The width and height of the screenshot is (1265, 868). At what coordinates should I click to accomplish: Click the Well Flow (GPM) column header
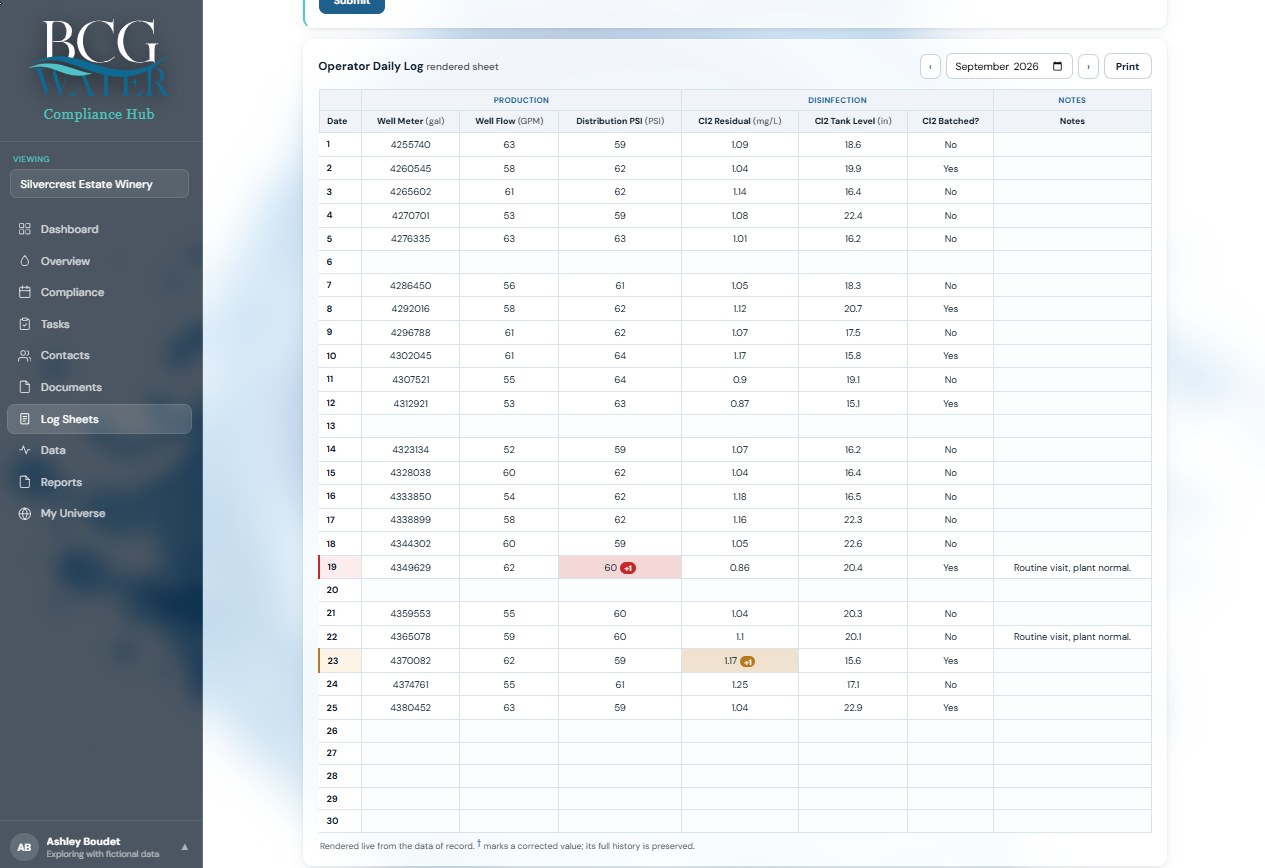pyautogui.click(x=509, y=121)
